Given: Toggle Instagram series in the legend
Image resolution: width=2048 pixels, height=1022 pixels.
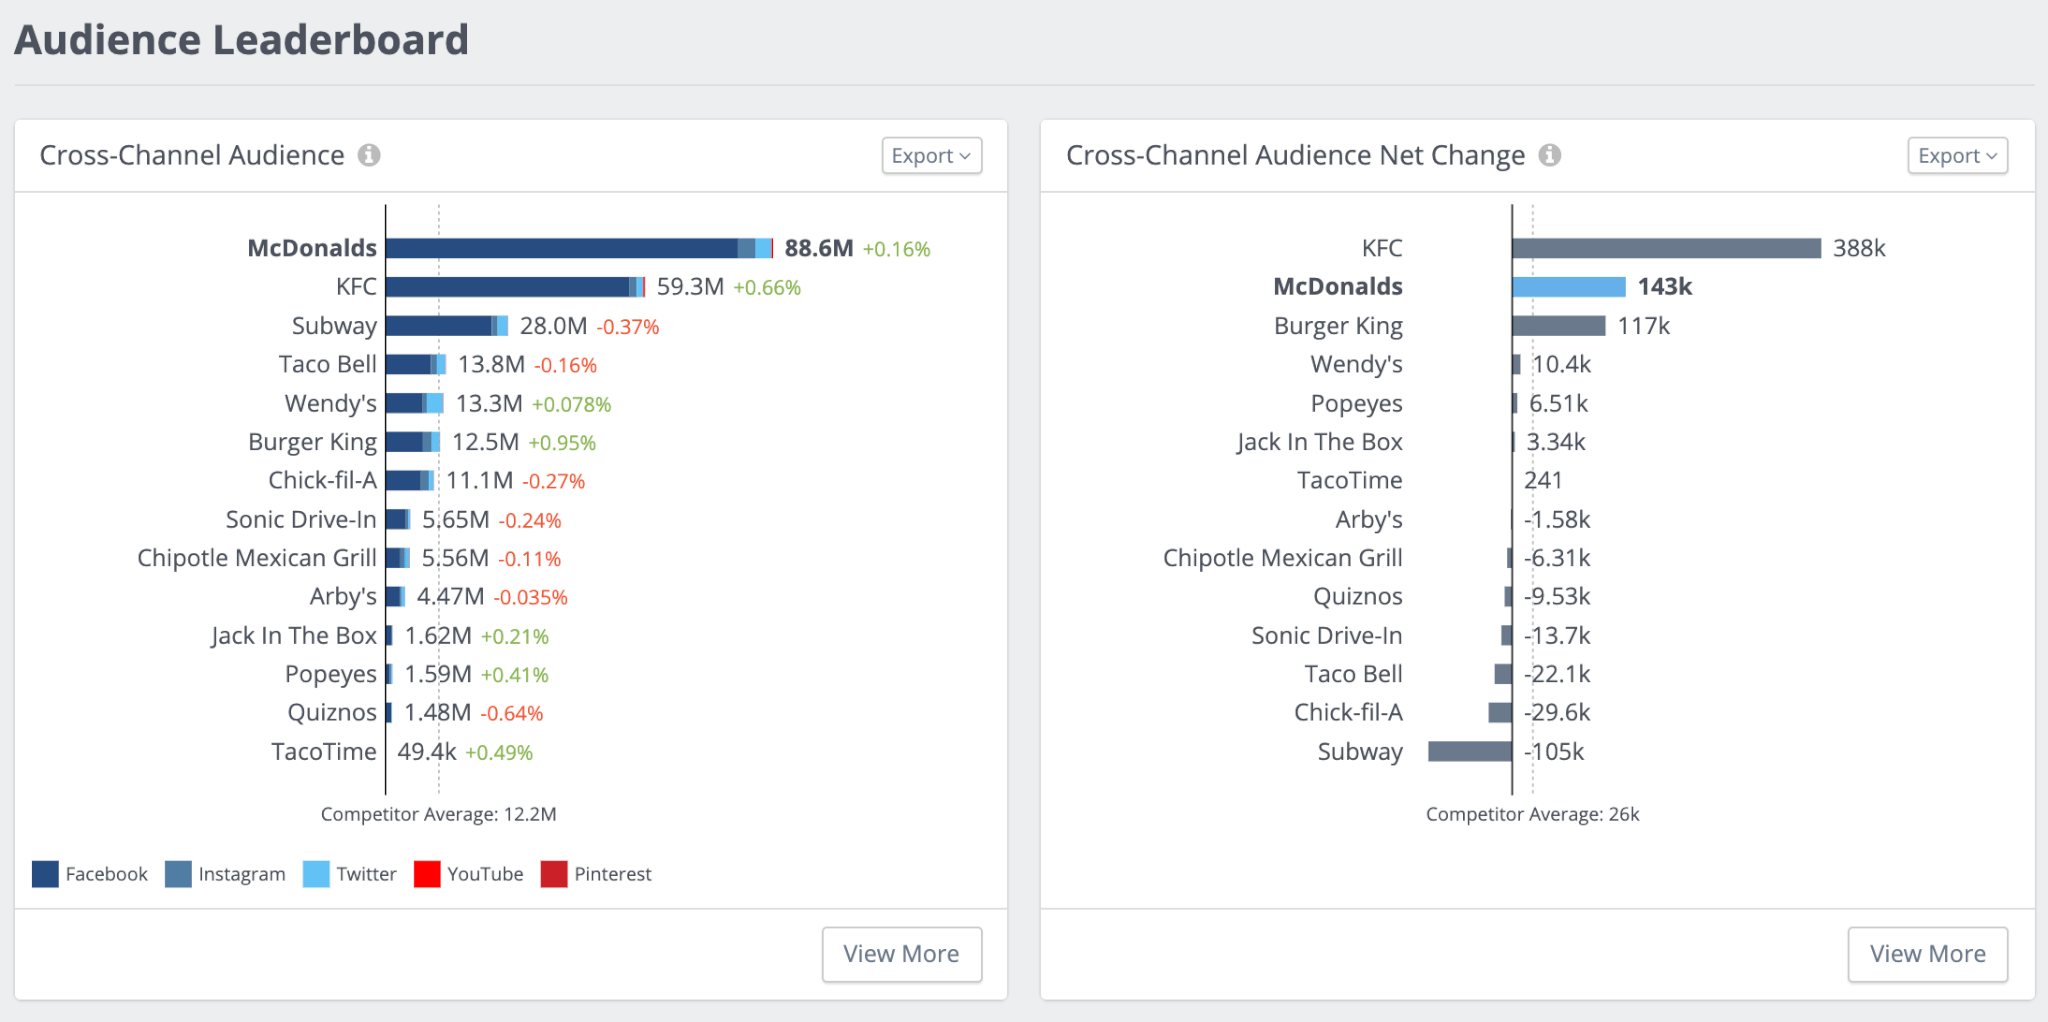Looking at the screenshot, I should click(x=178, y=873).
